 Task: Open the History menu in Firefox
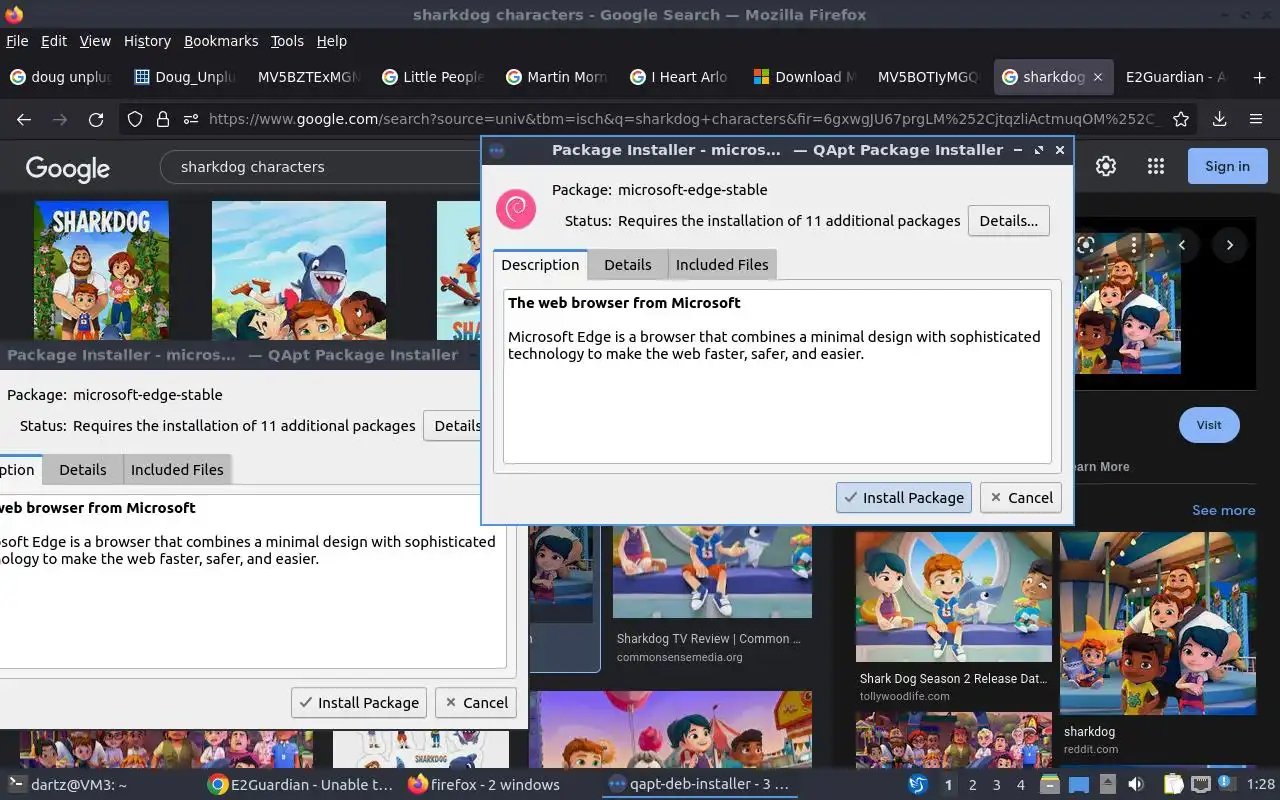(x=147, y=41)
